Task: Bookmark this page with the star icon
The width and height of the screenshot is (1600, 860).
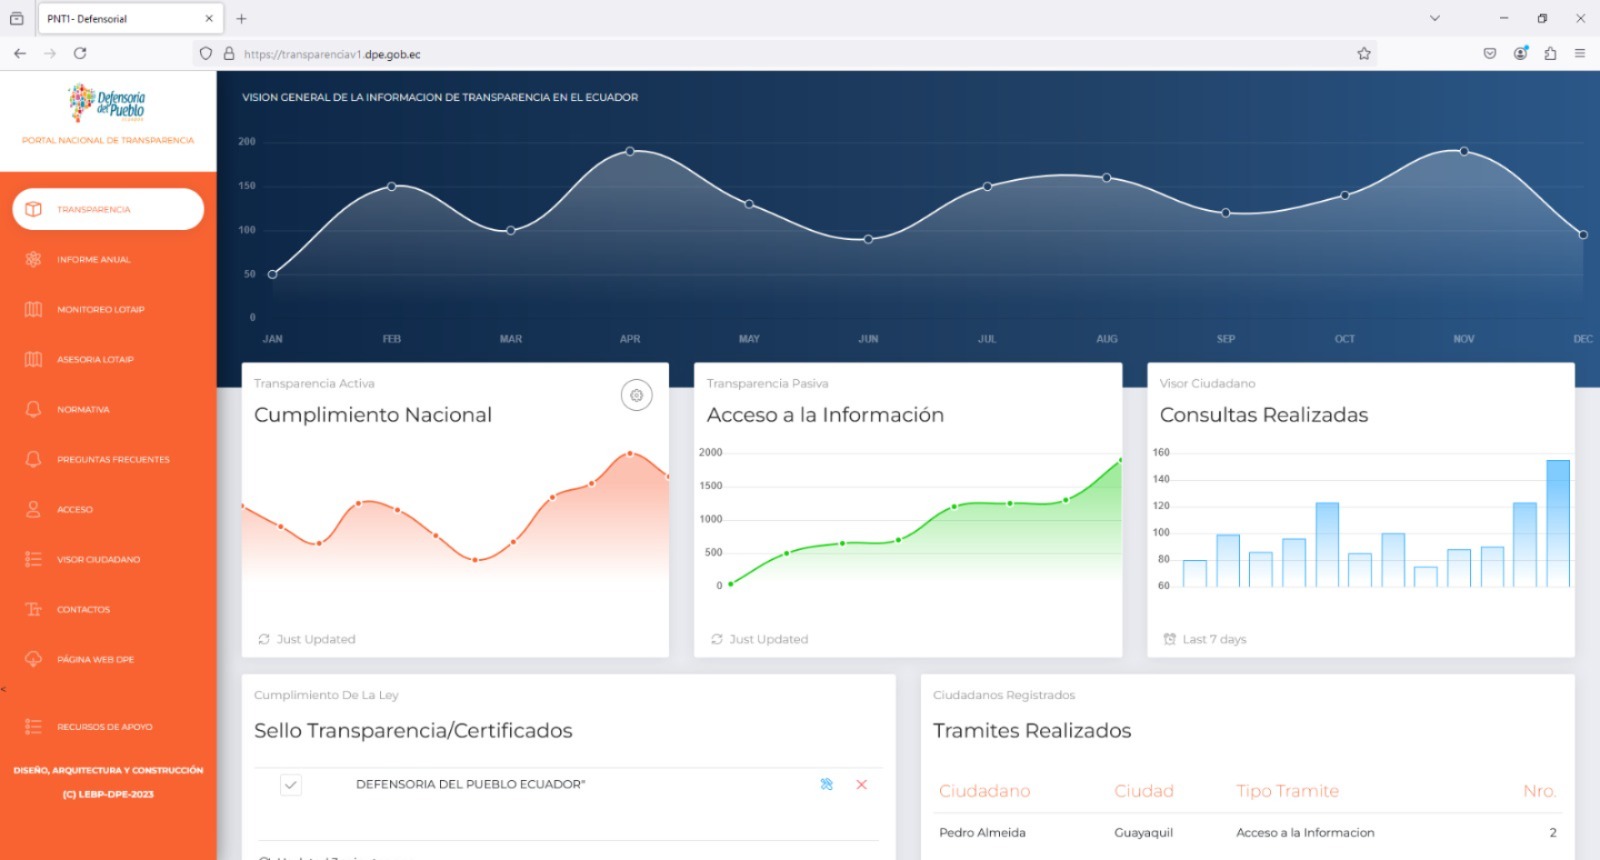Action: (1363, 54)
